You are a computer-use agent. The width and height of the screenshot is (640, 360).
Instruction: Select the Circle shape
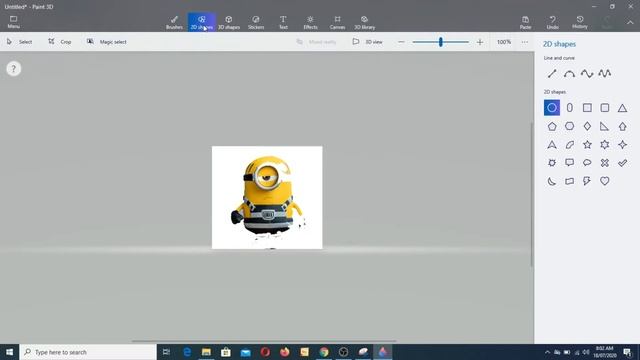point(552,108)
